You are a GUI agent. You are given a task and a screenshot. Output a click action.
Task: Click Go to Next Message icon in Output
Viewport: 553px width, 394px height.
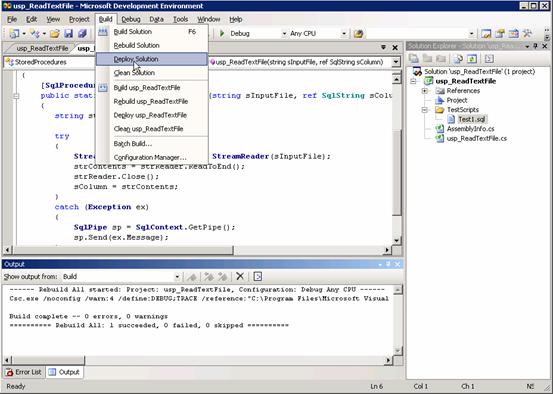[222, 277]
